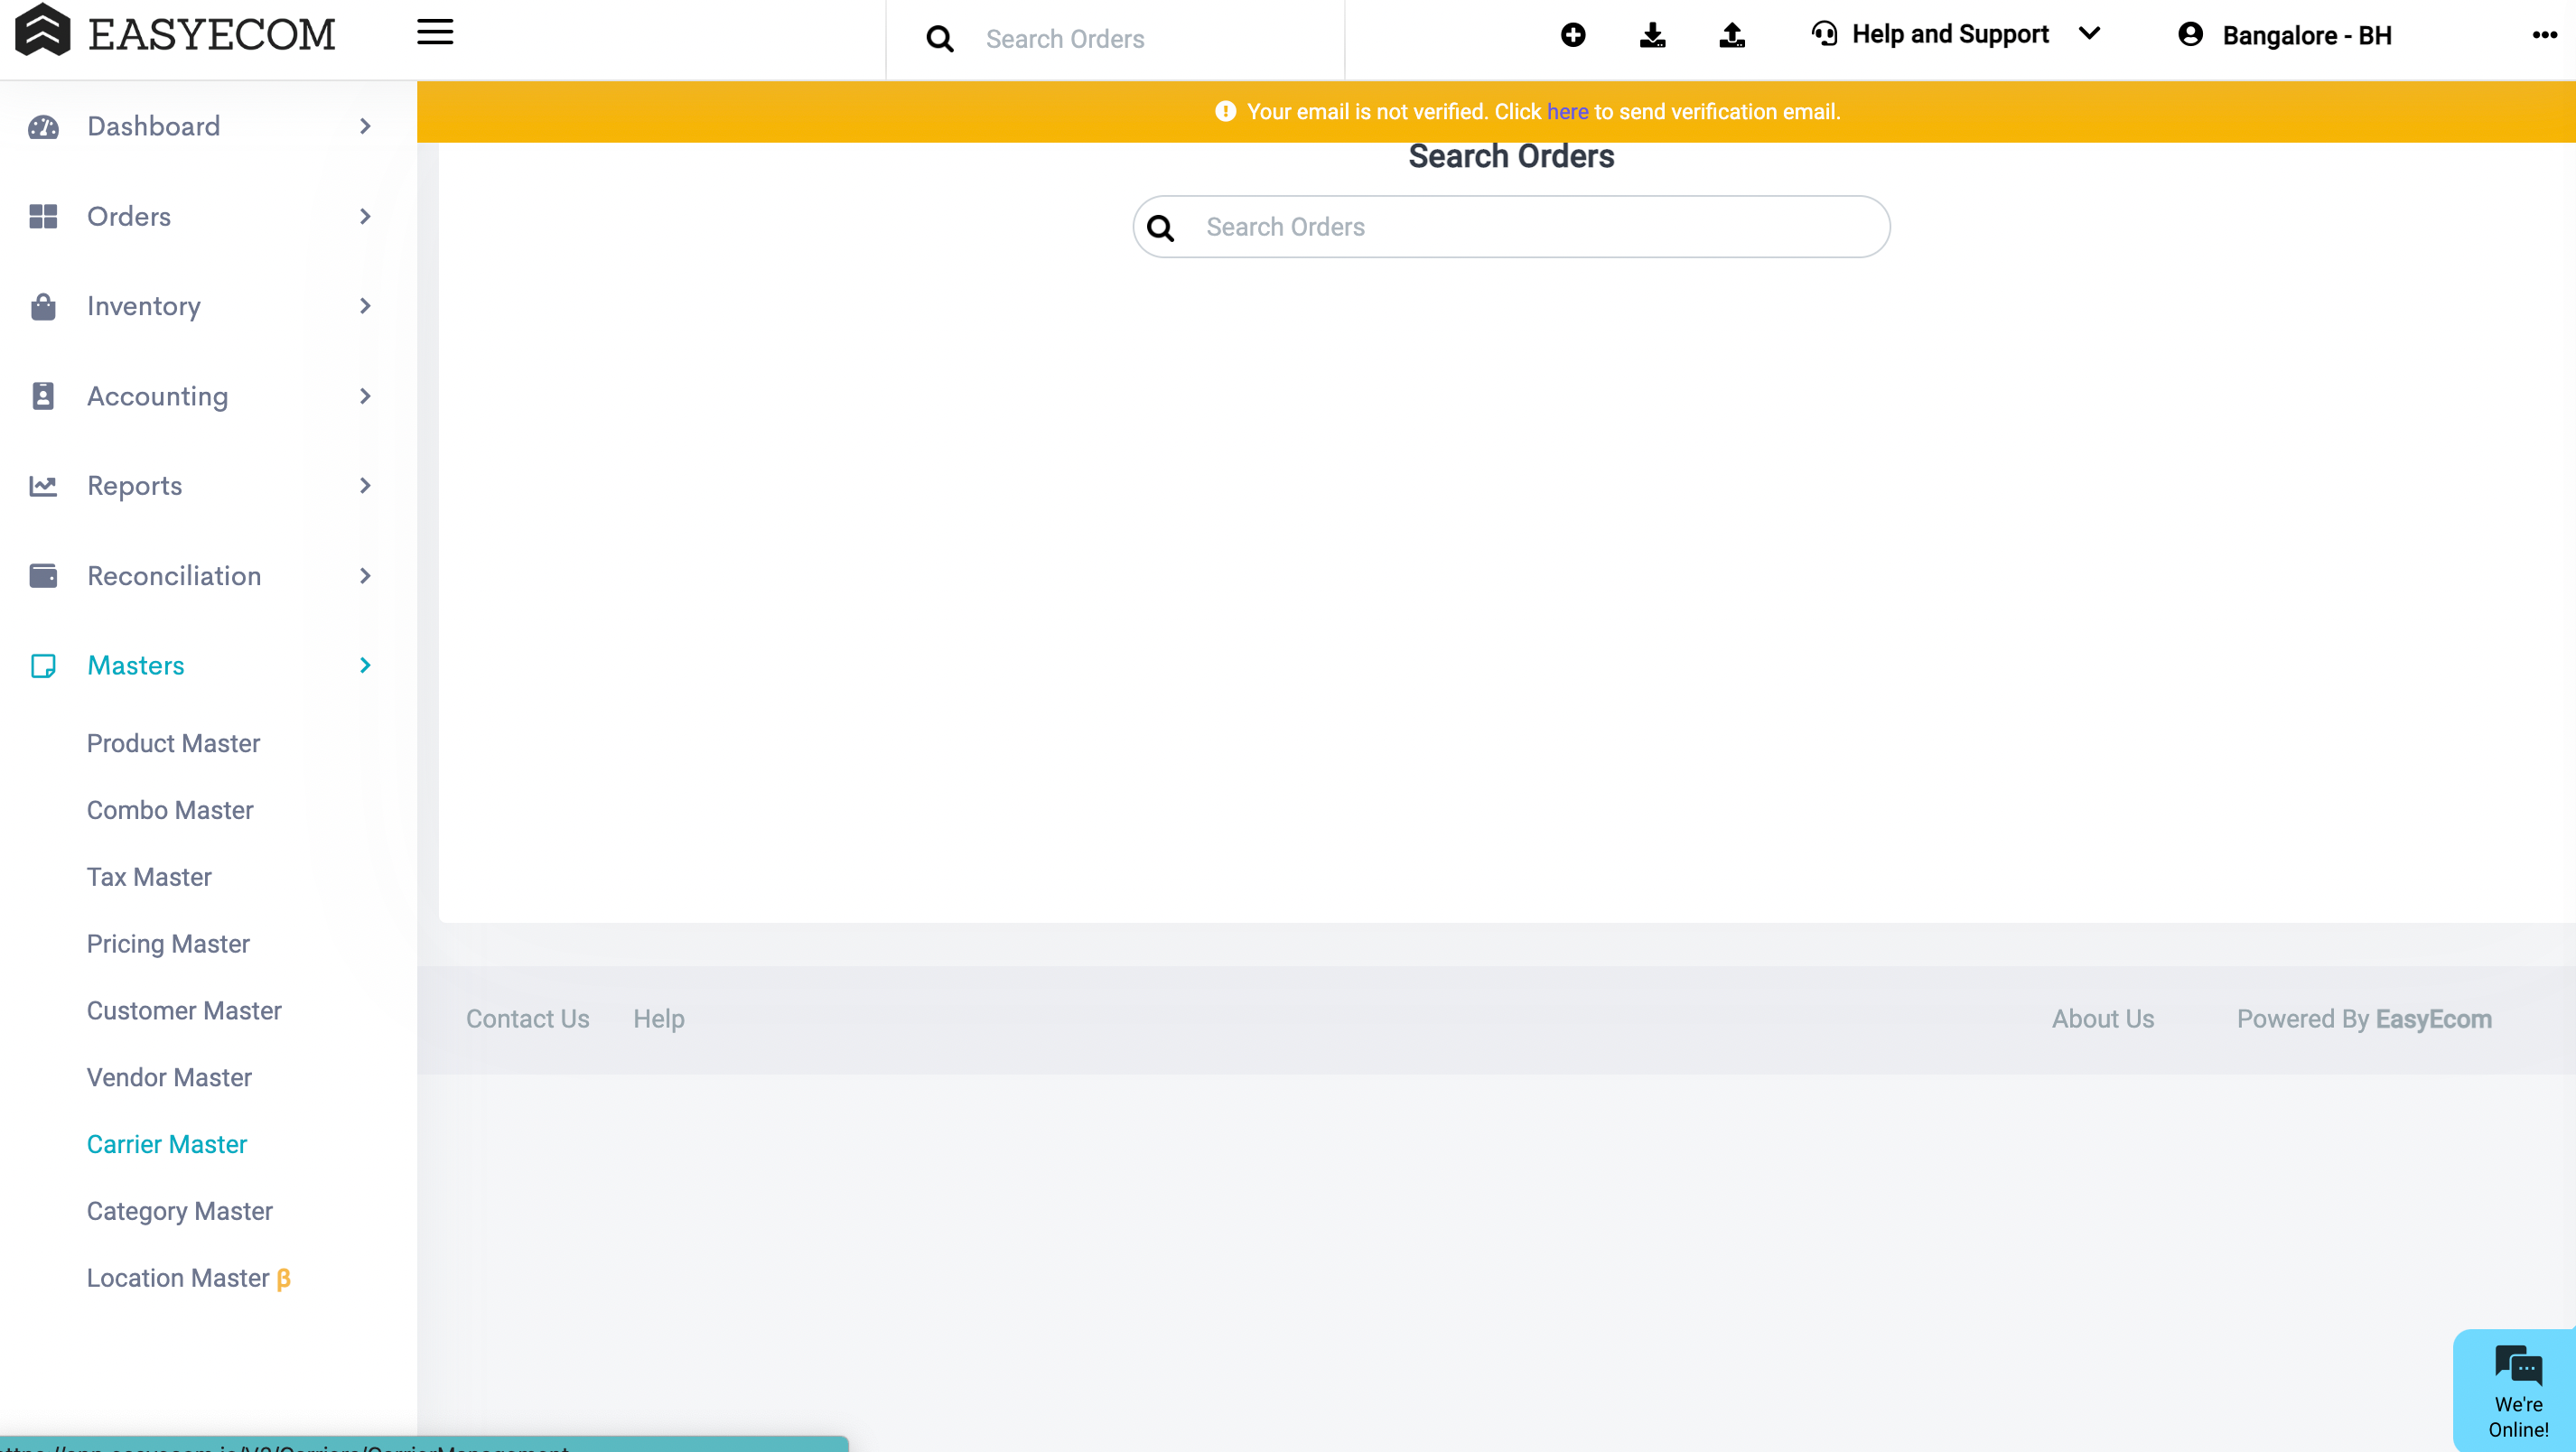
Task: Open Vendor Master in sidebar
Action: [169, 1078]
